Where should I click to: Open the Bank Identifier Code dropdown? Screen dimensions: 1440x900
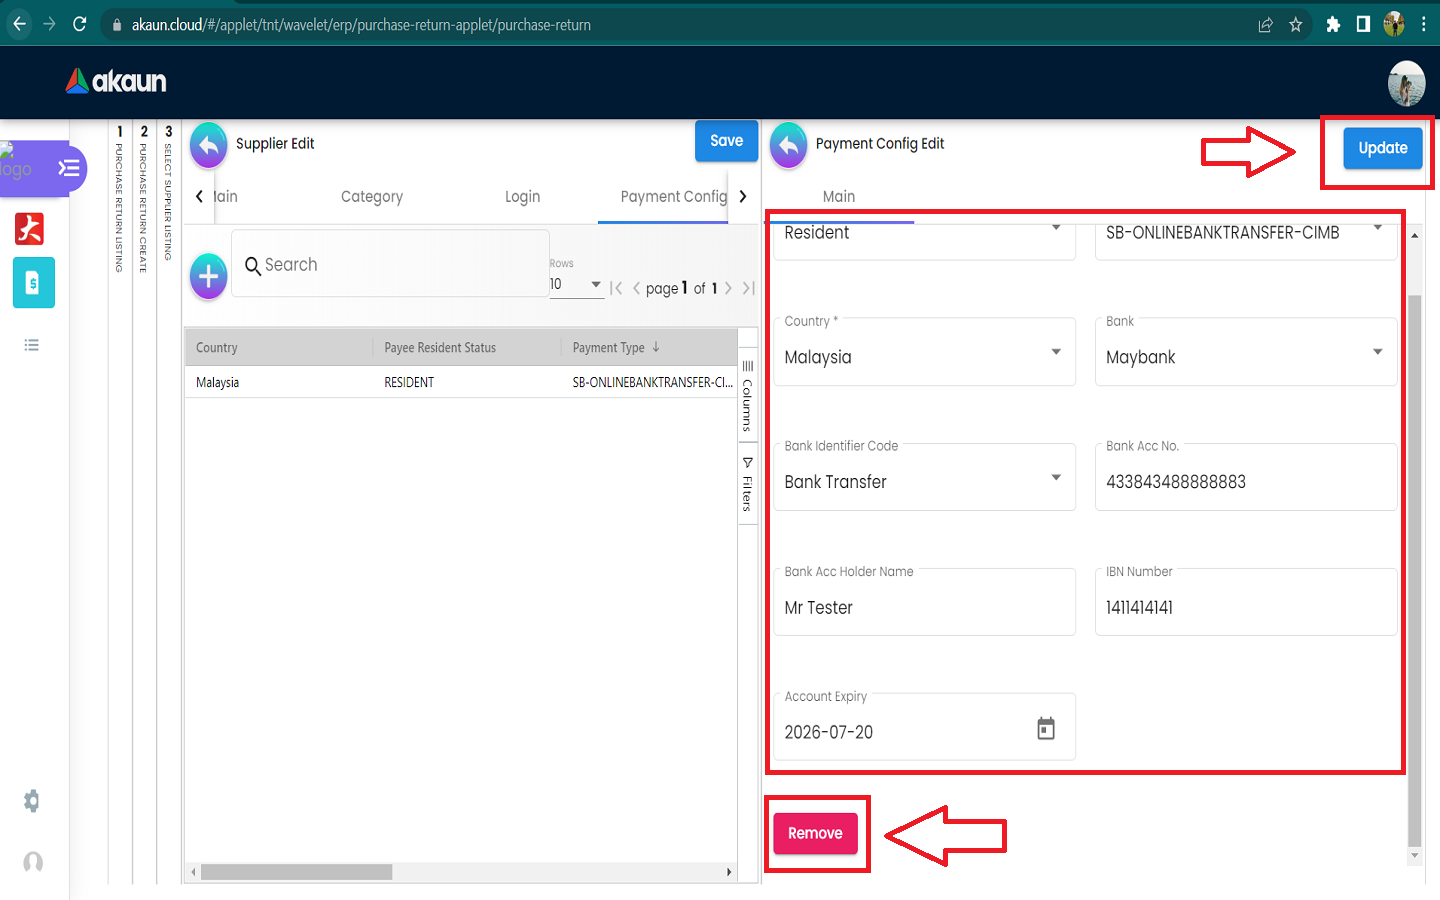(923, 478)
